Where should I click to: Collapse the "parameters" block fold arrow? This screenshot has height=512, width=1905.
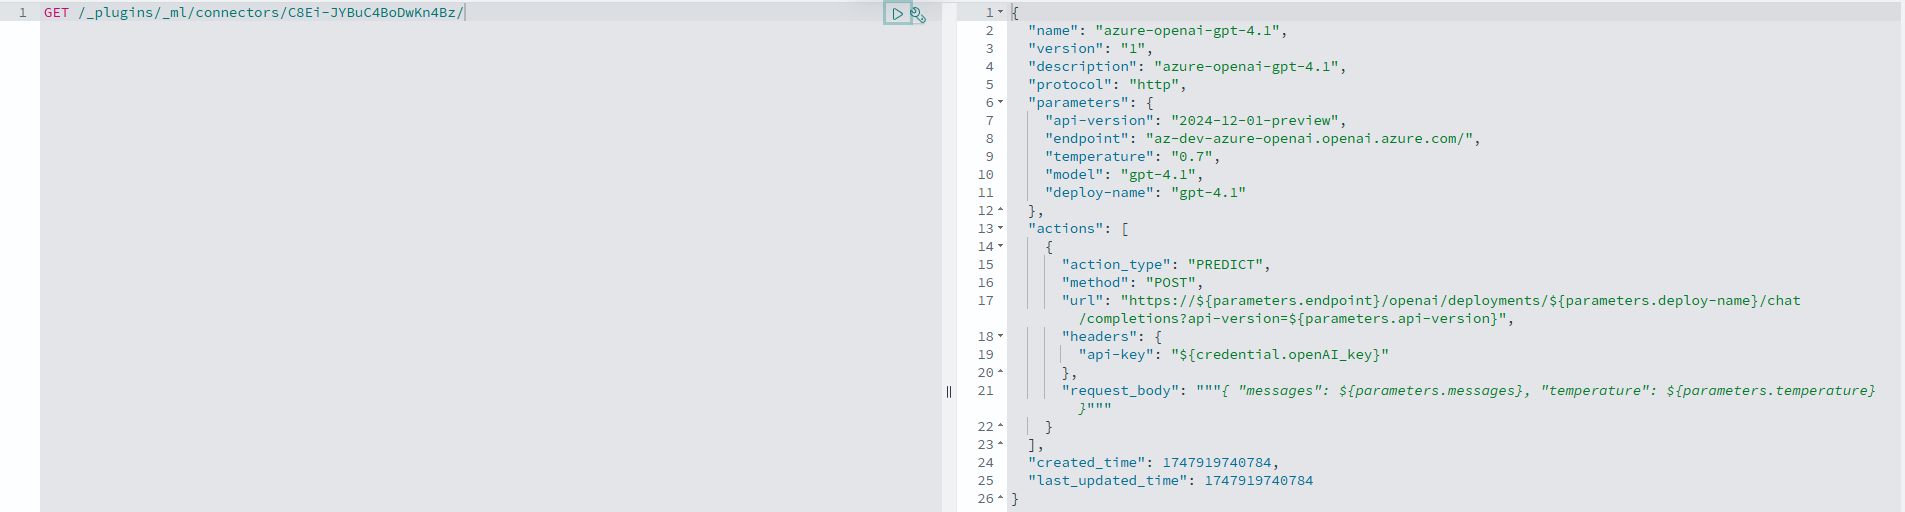1001,102
